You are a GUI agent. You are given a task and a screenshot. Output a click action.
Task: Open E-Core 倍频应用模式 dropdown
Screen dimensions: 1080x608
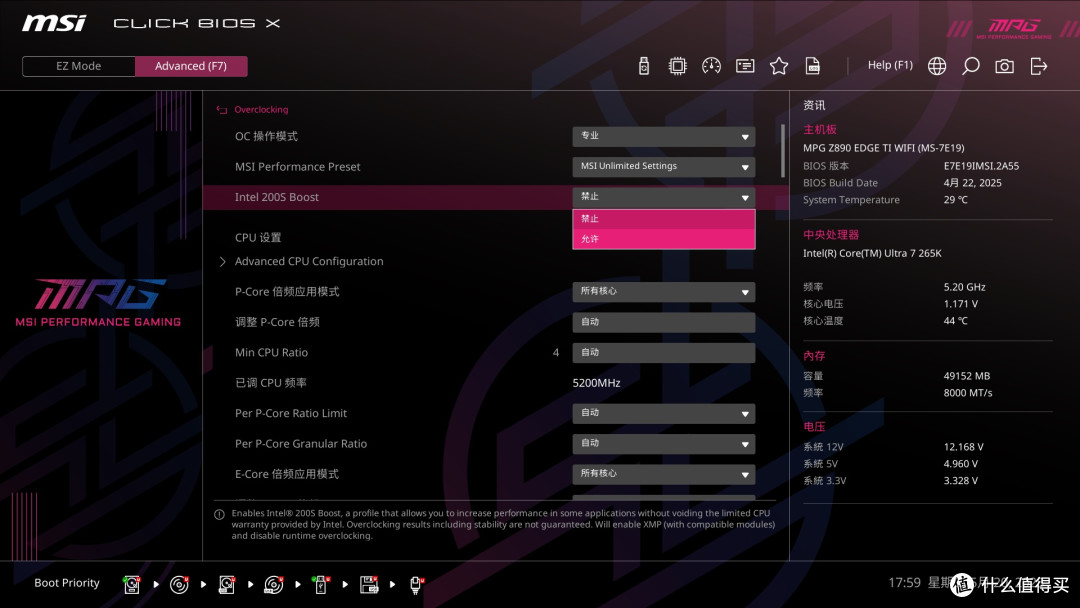[x=663, y=474]
